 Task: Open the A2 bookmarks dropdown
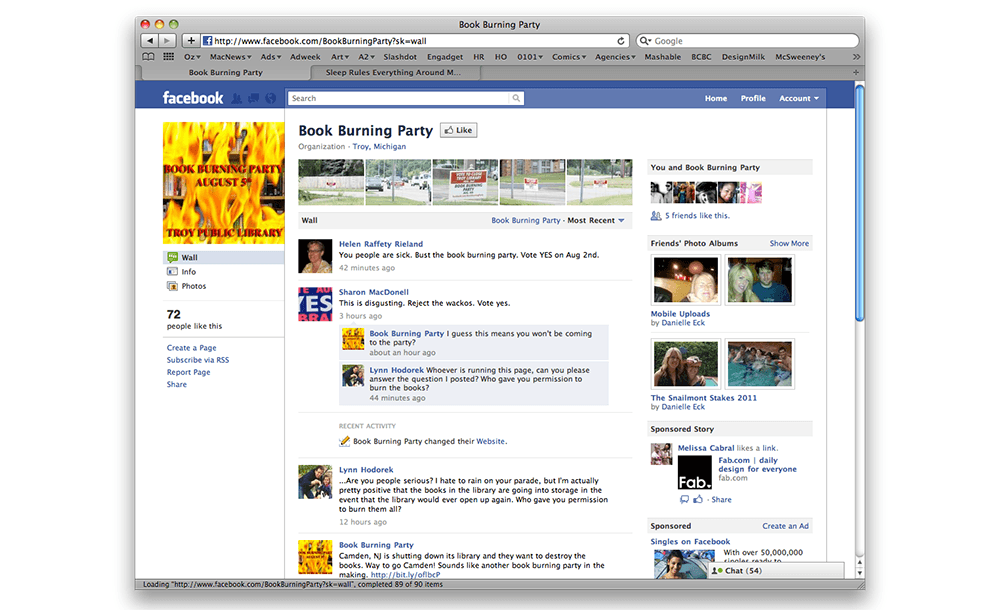click(x=366, y=57)
